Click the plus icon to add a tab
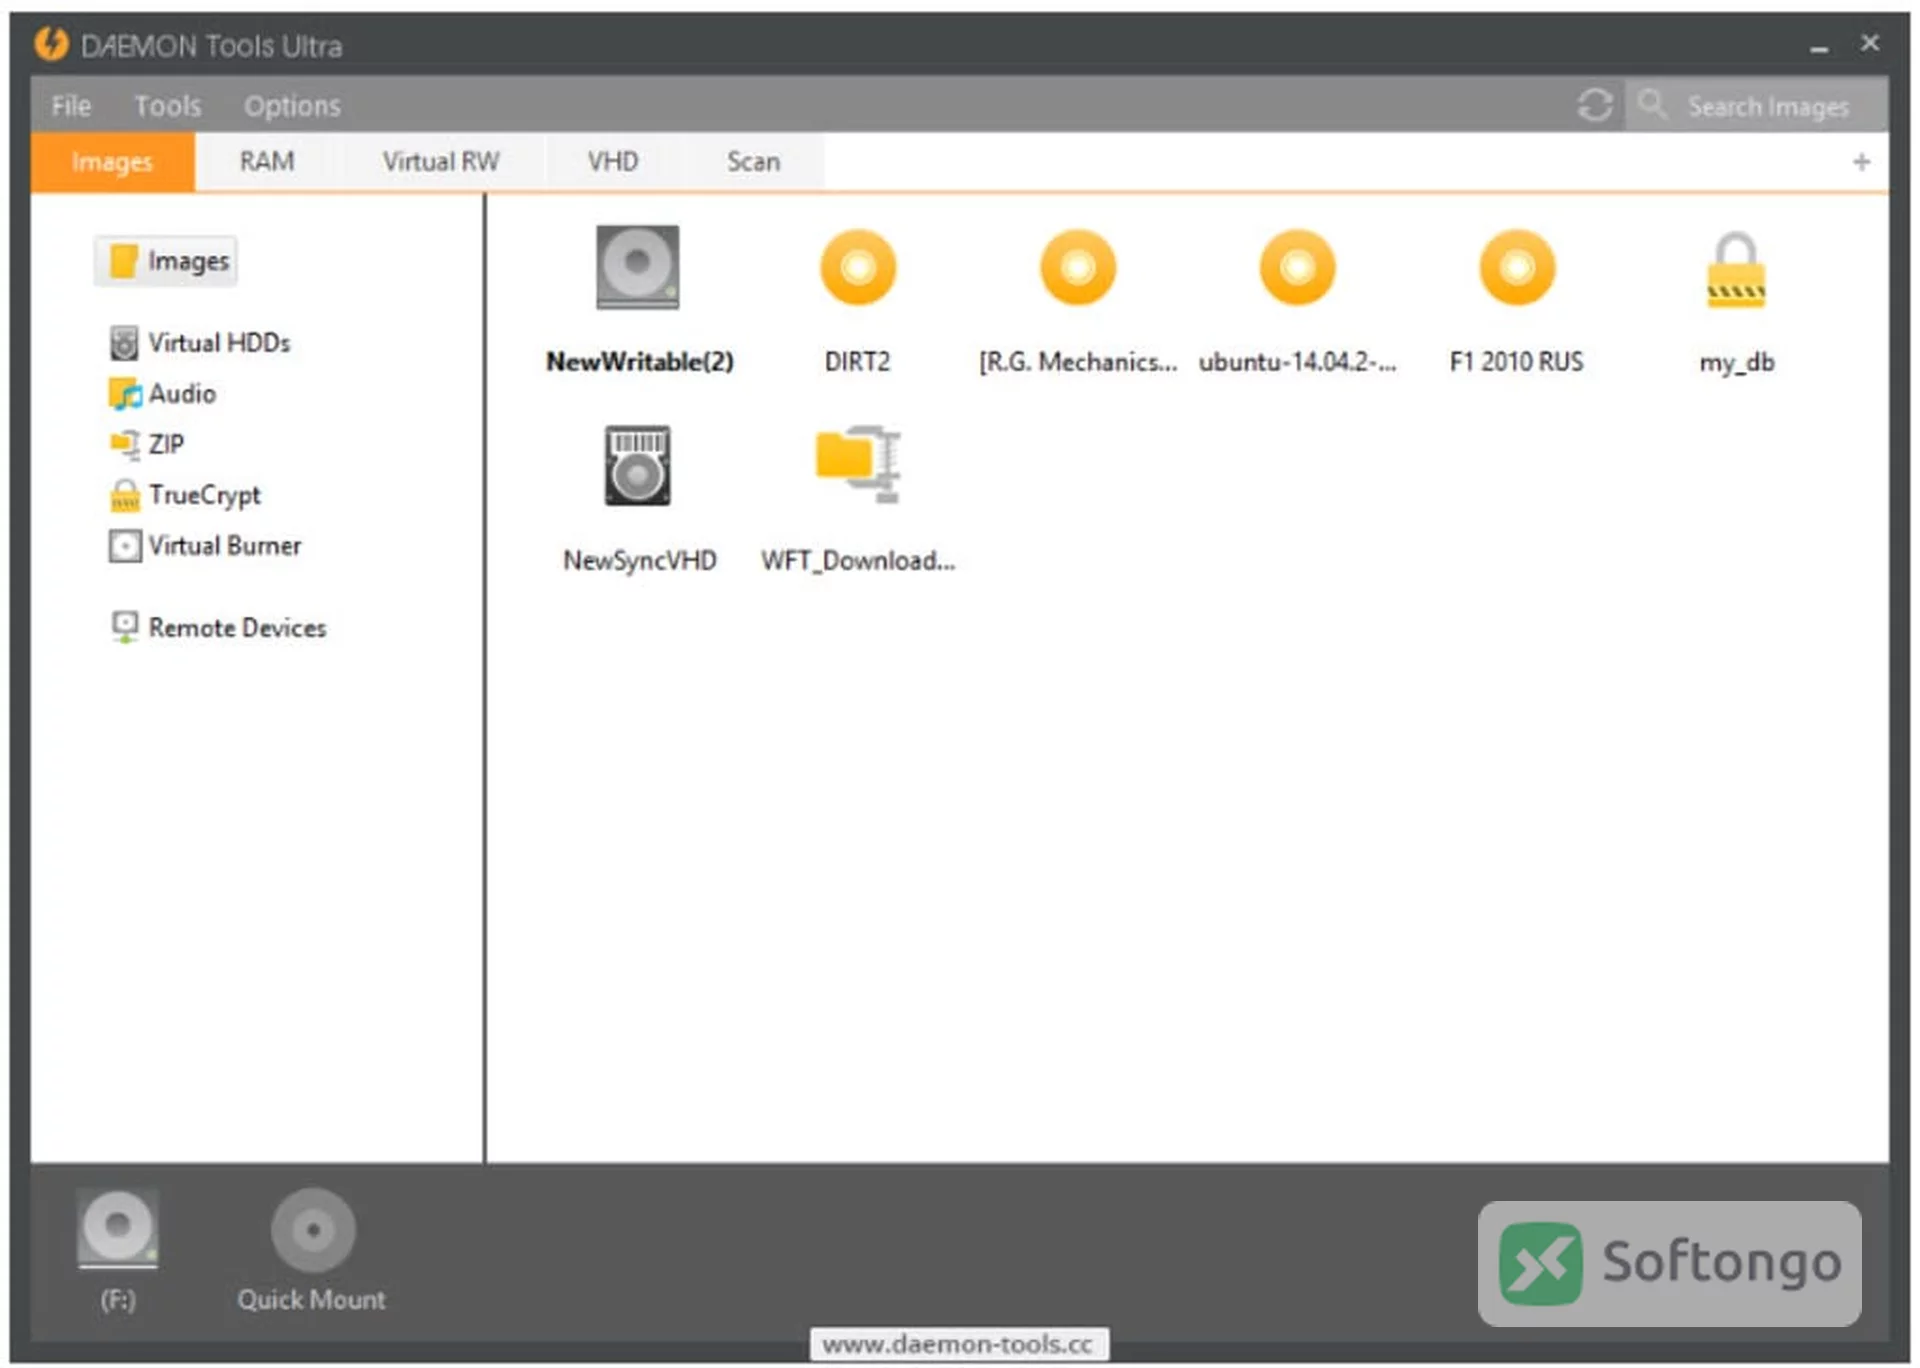The height and width of the screenshot is (1368, 1920). point(1861,162)
